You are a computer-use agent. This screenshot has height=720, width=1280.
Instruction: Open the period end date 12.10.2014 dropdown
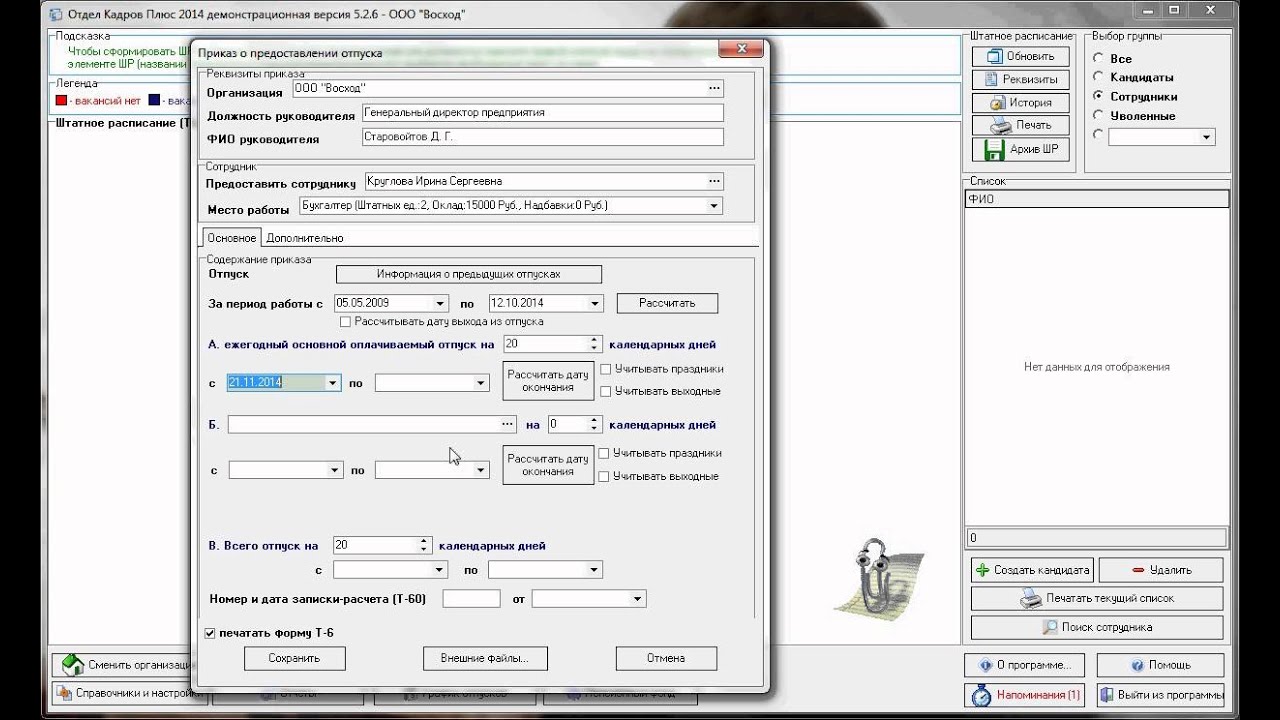(595, 303)
